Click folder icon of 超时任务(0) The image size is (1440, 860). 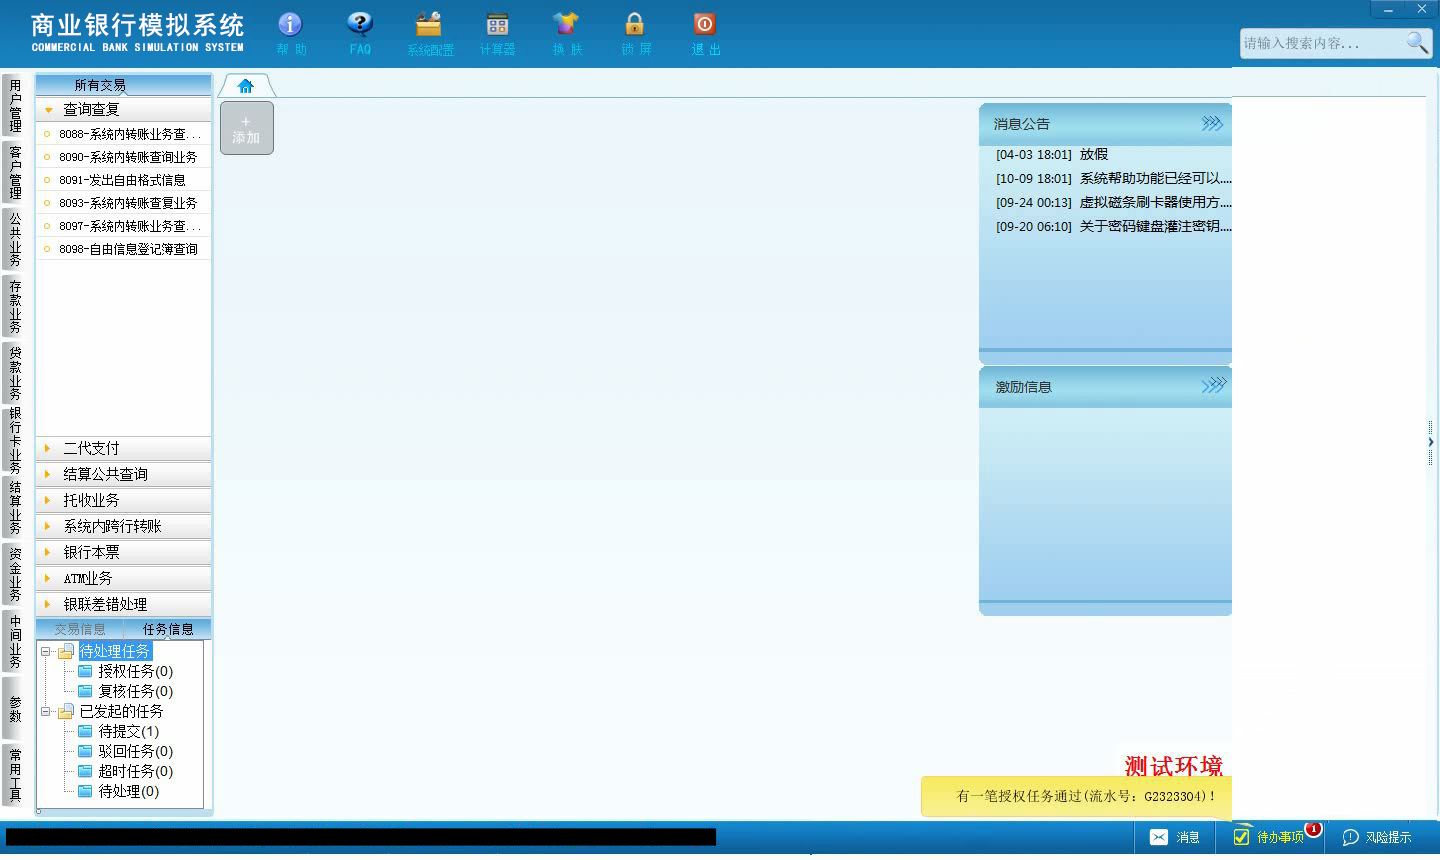(x=85, y=771)
